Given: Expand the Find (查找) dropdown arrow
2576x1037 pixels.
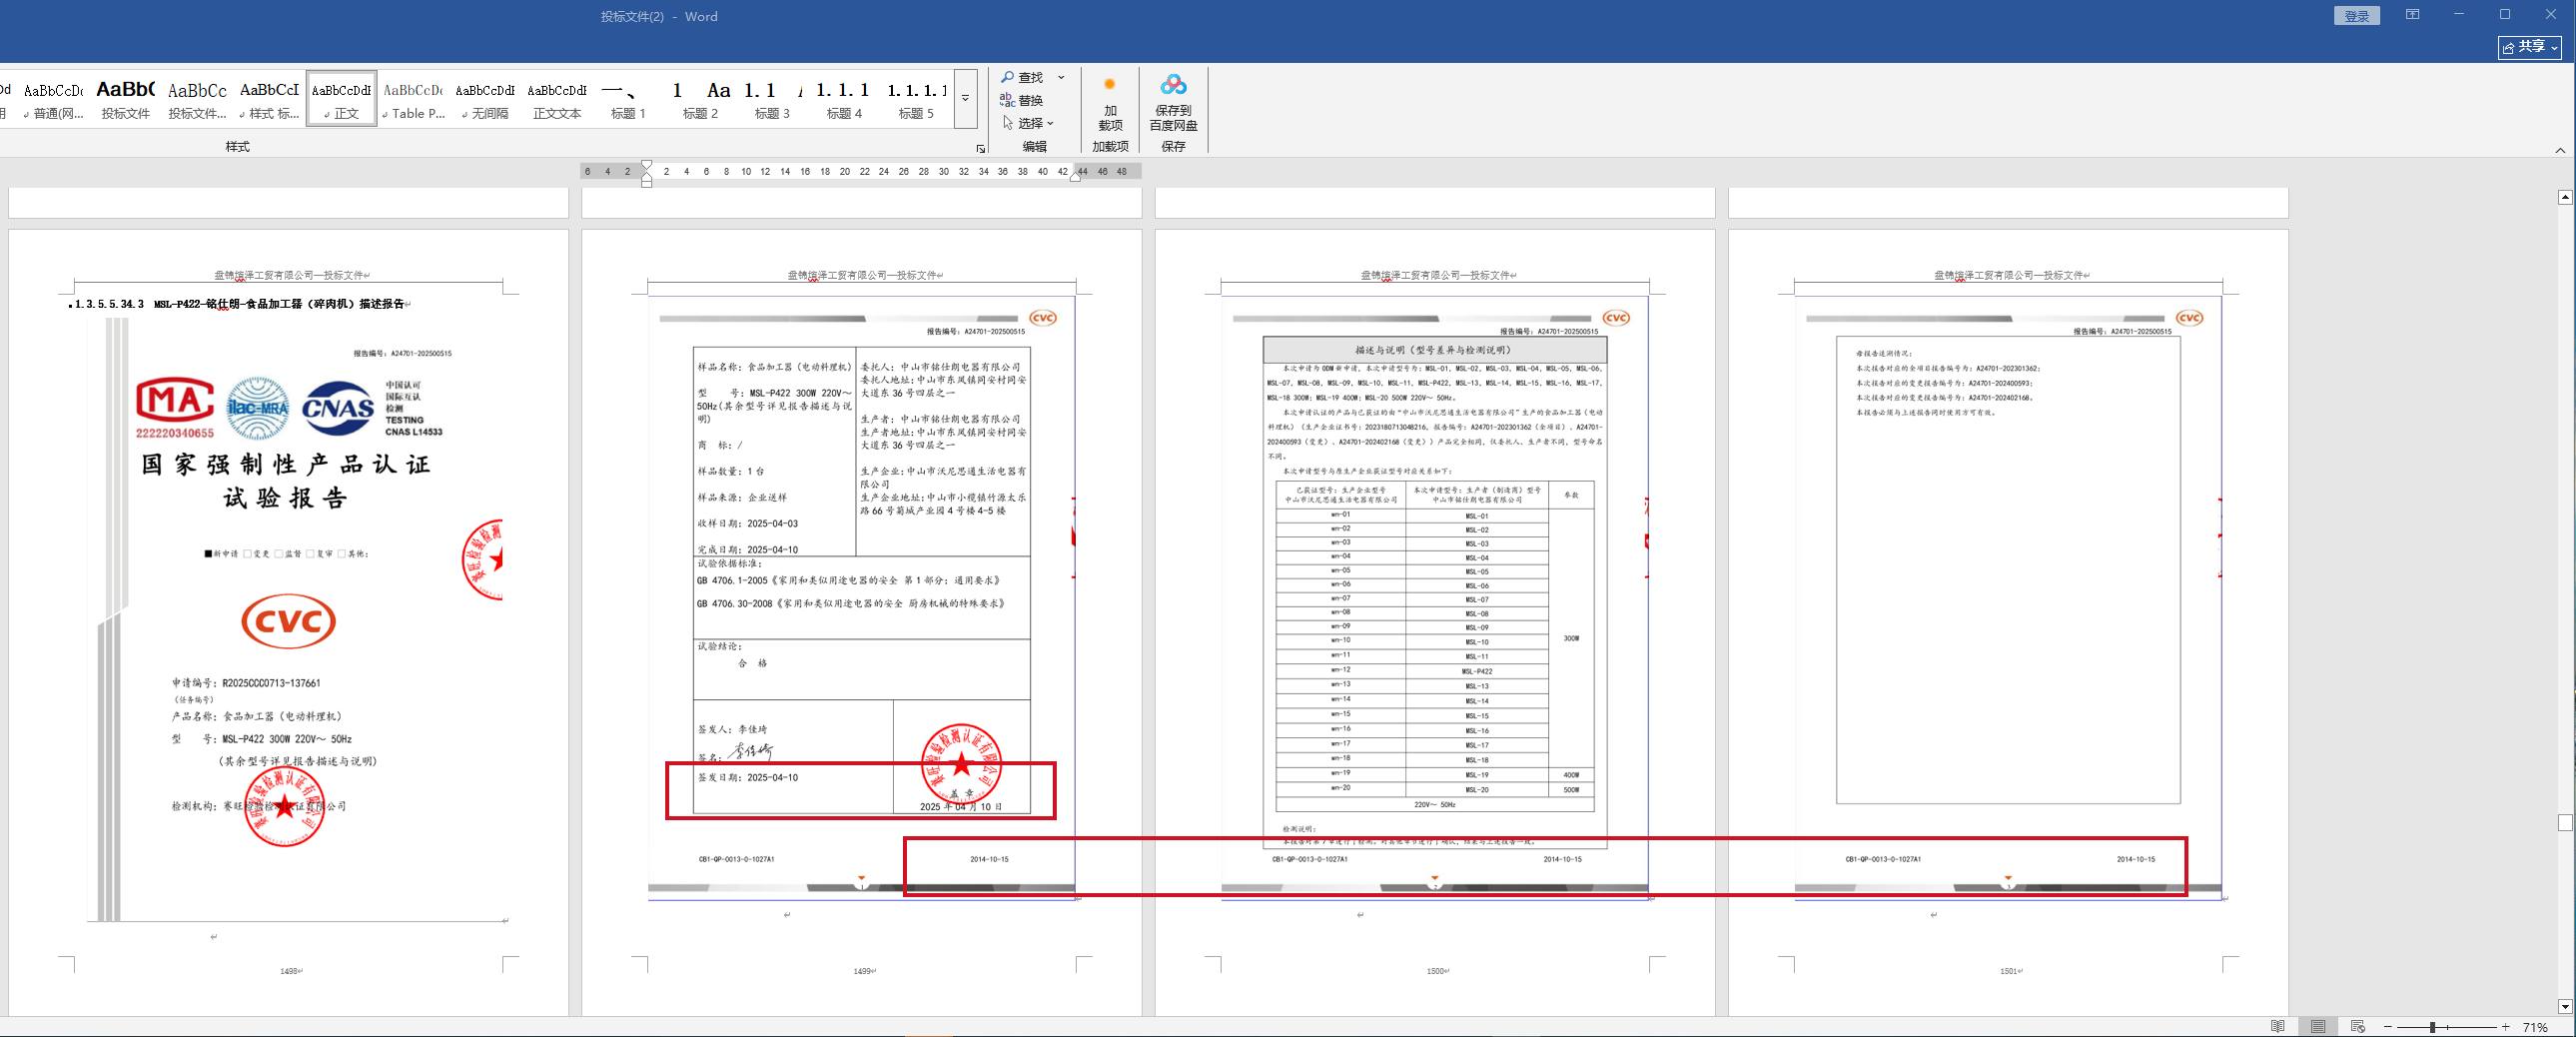Looking at the screenshot, I should 1061,77.
